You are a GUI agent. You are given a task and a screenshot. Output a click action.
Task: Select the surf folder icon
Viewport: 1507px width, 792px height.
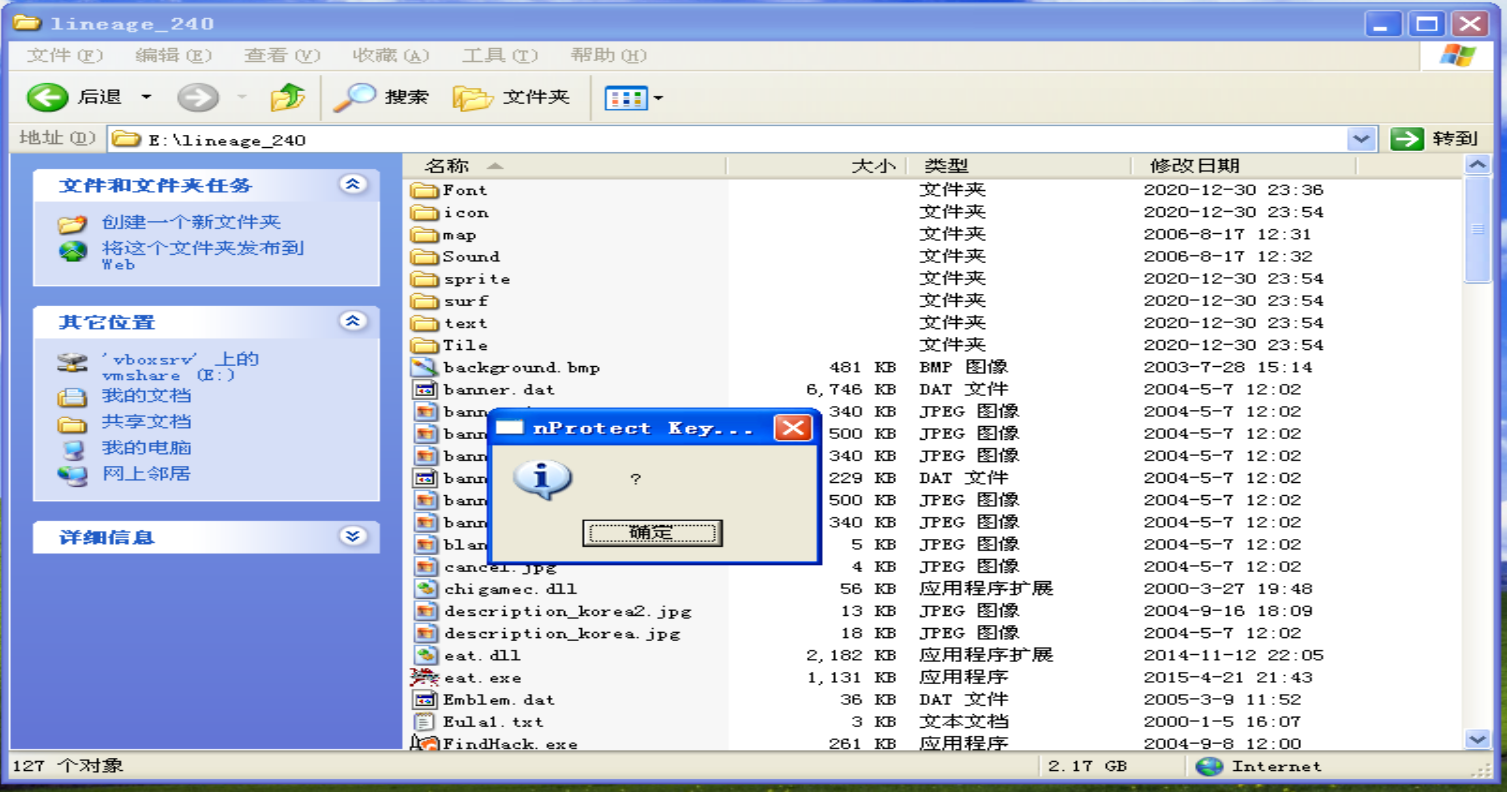click(x=425, y=301)
